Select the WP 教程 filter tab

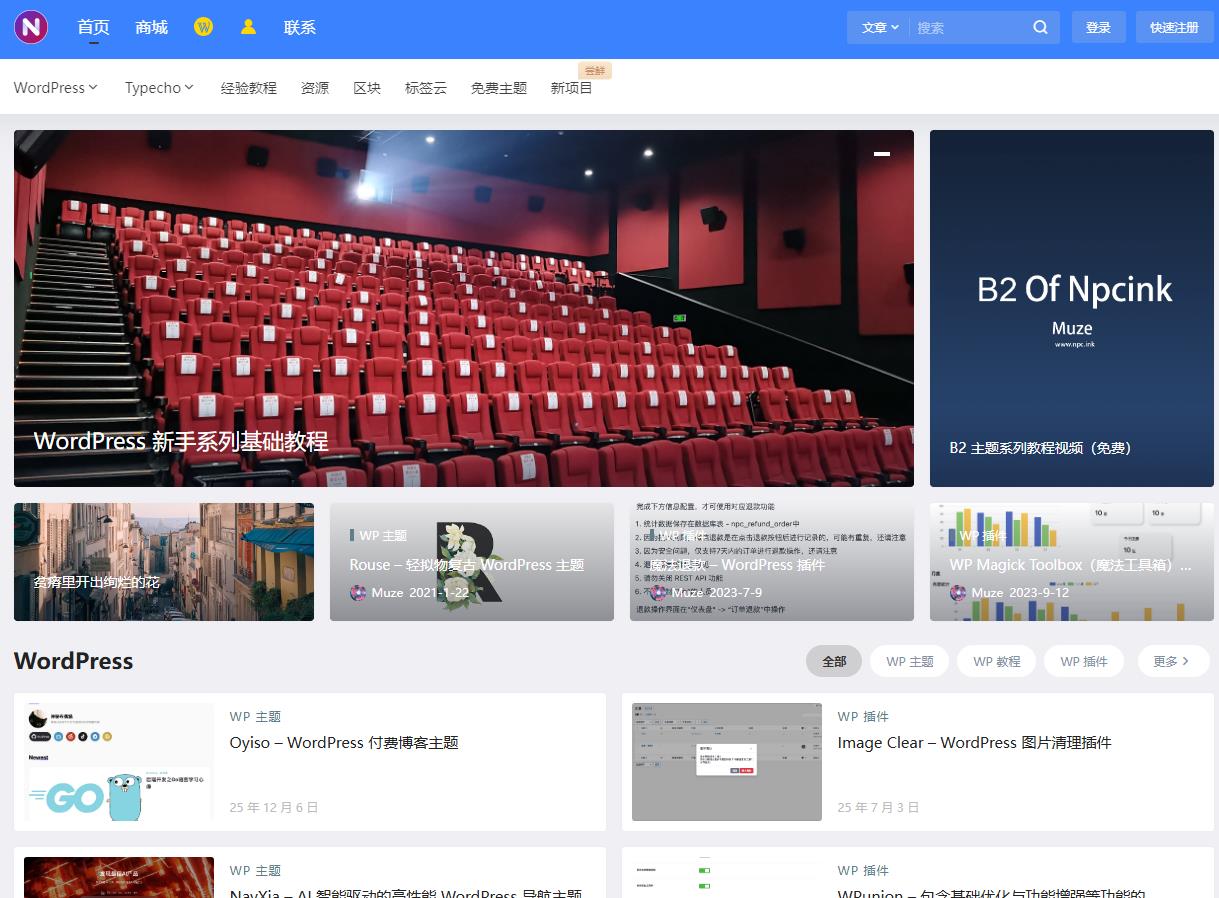[x=997, y=661]
